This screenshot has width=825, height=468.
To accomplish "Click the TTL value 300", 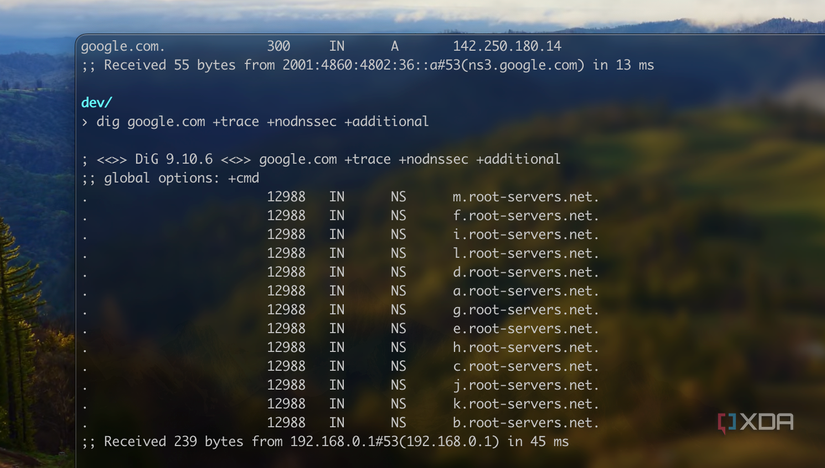I will pos(278,46).
